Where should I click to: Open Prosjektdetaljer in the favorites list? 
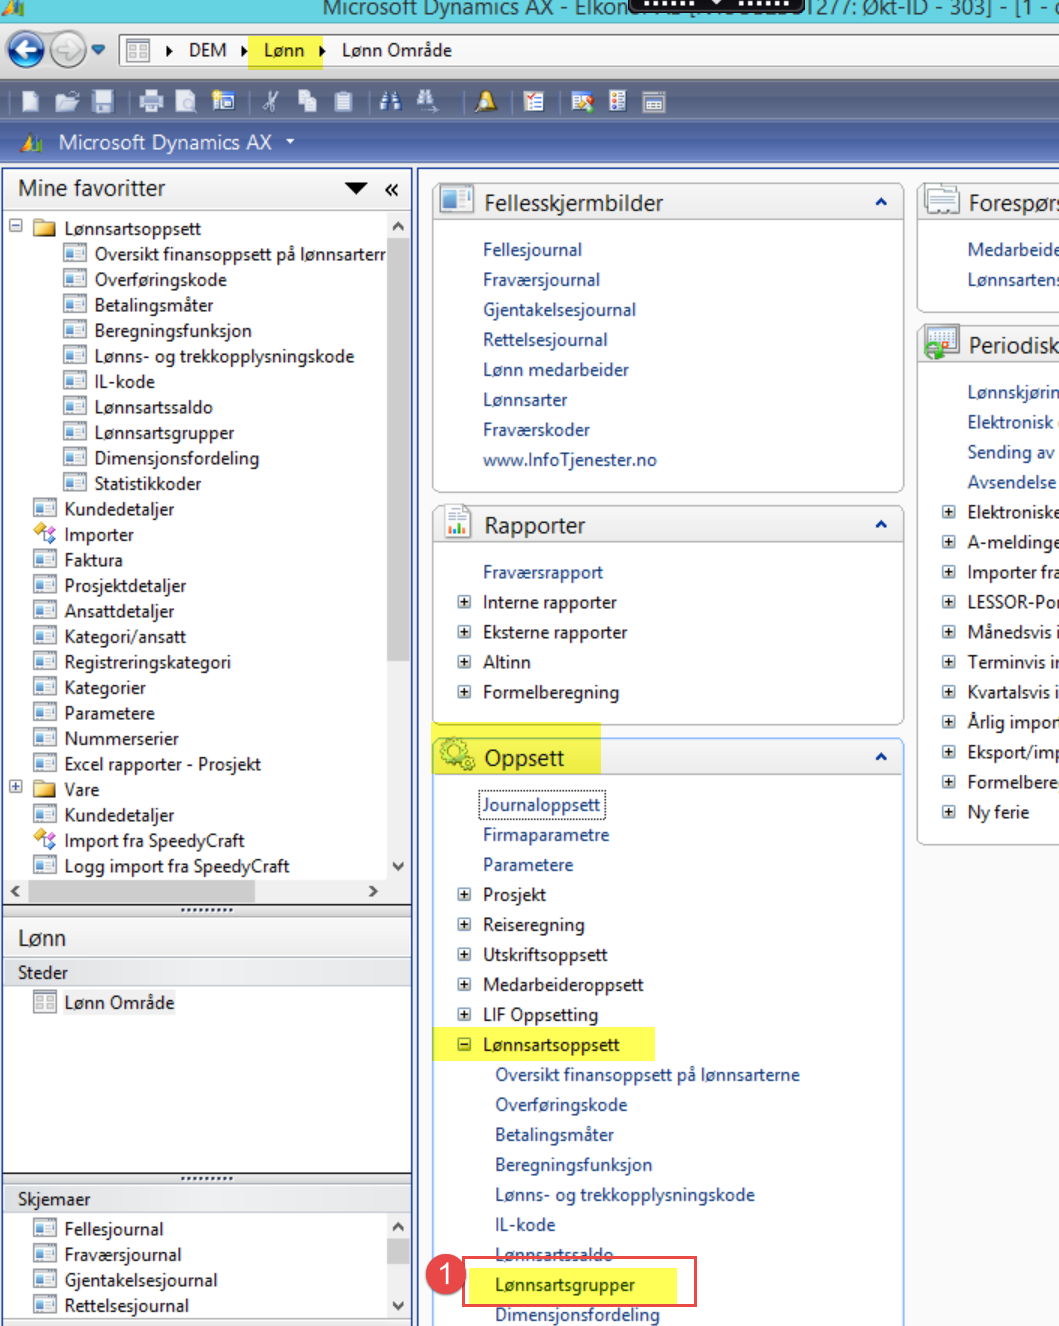pyautogui.click(x=125, y=586)
